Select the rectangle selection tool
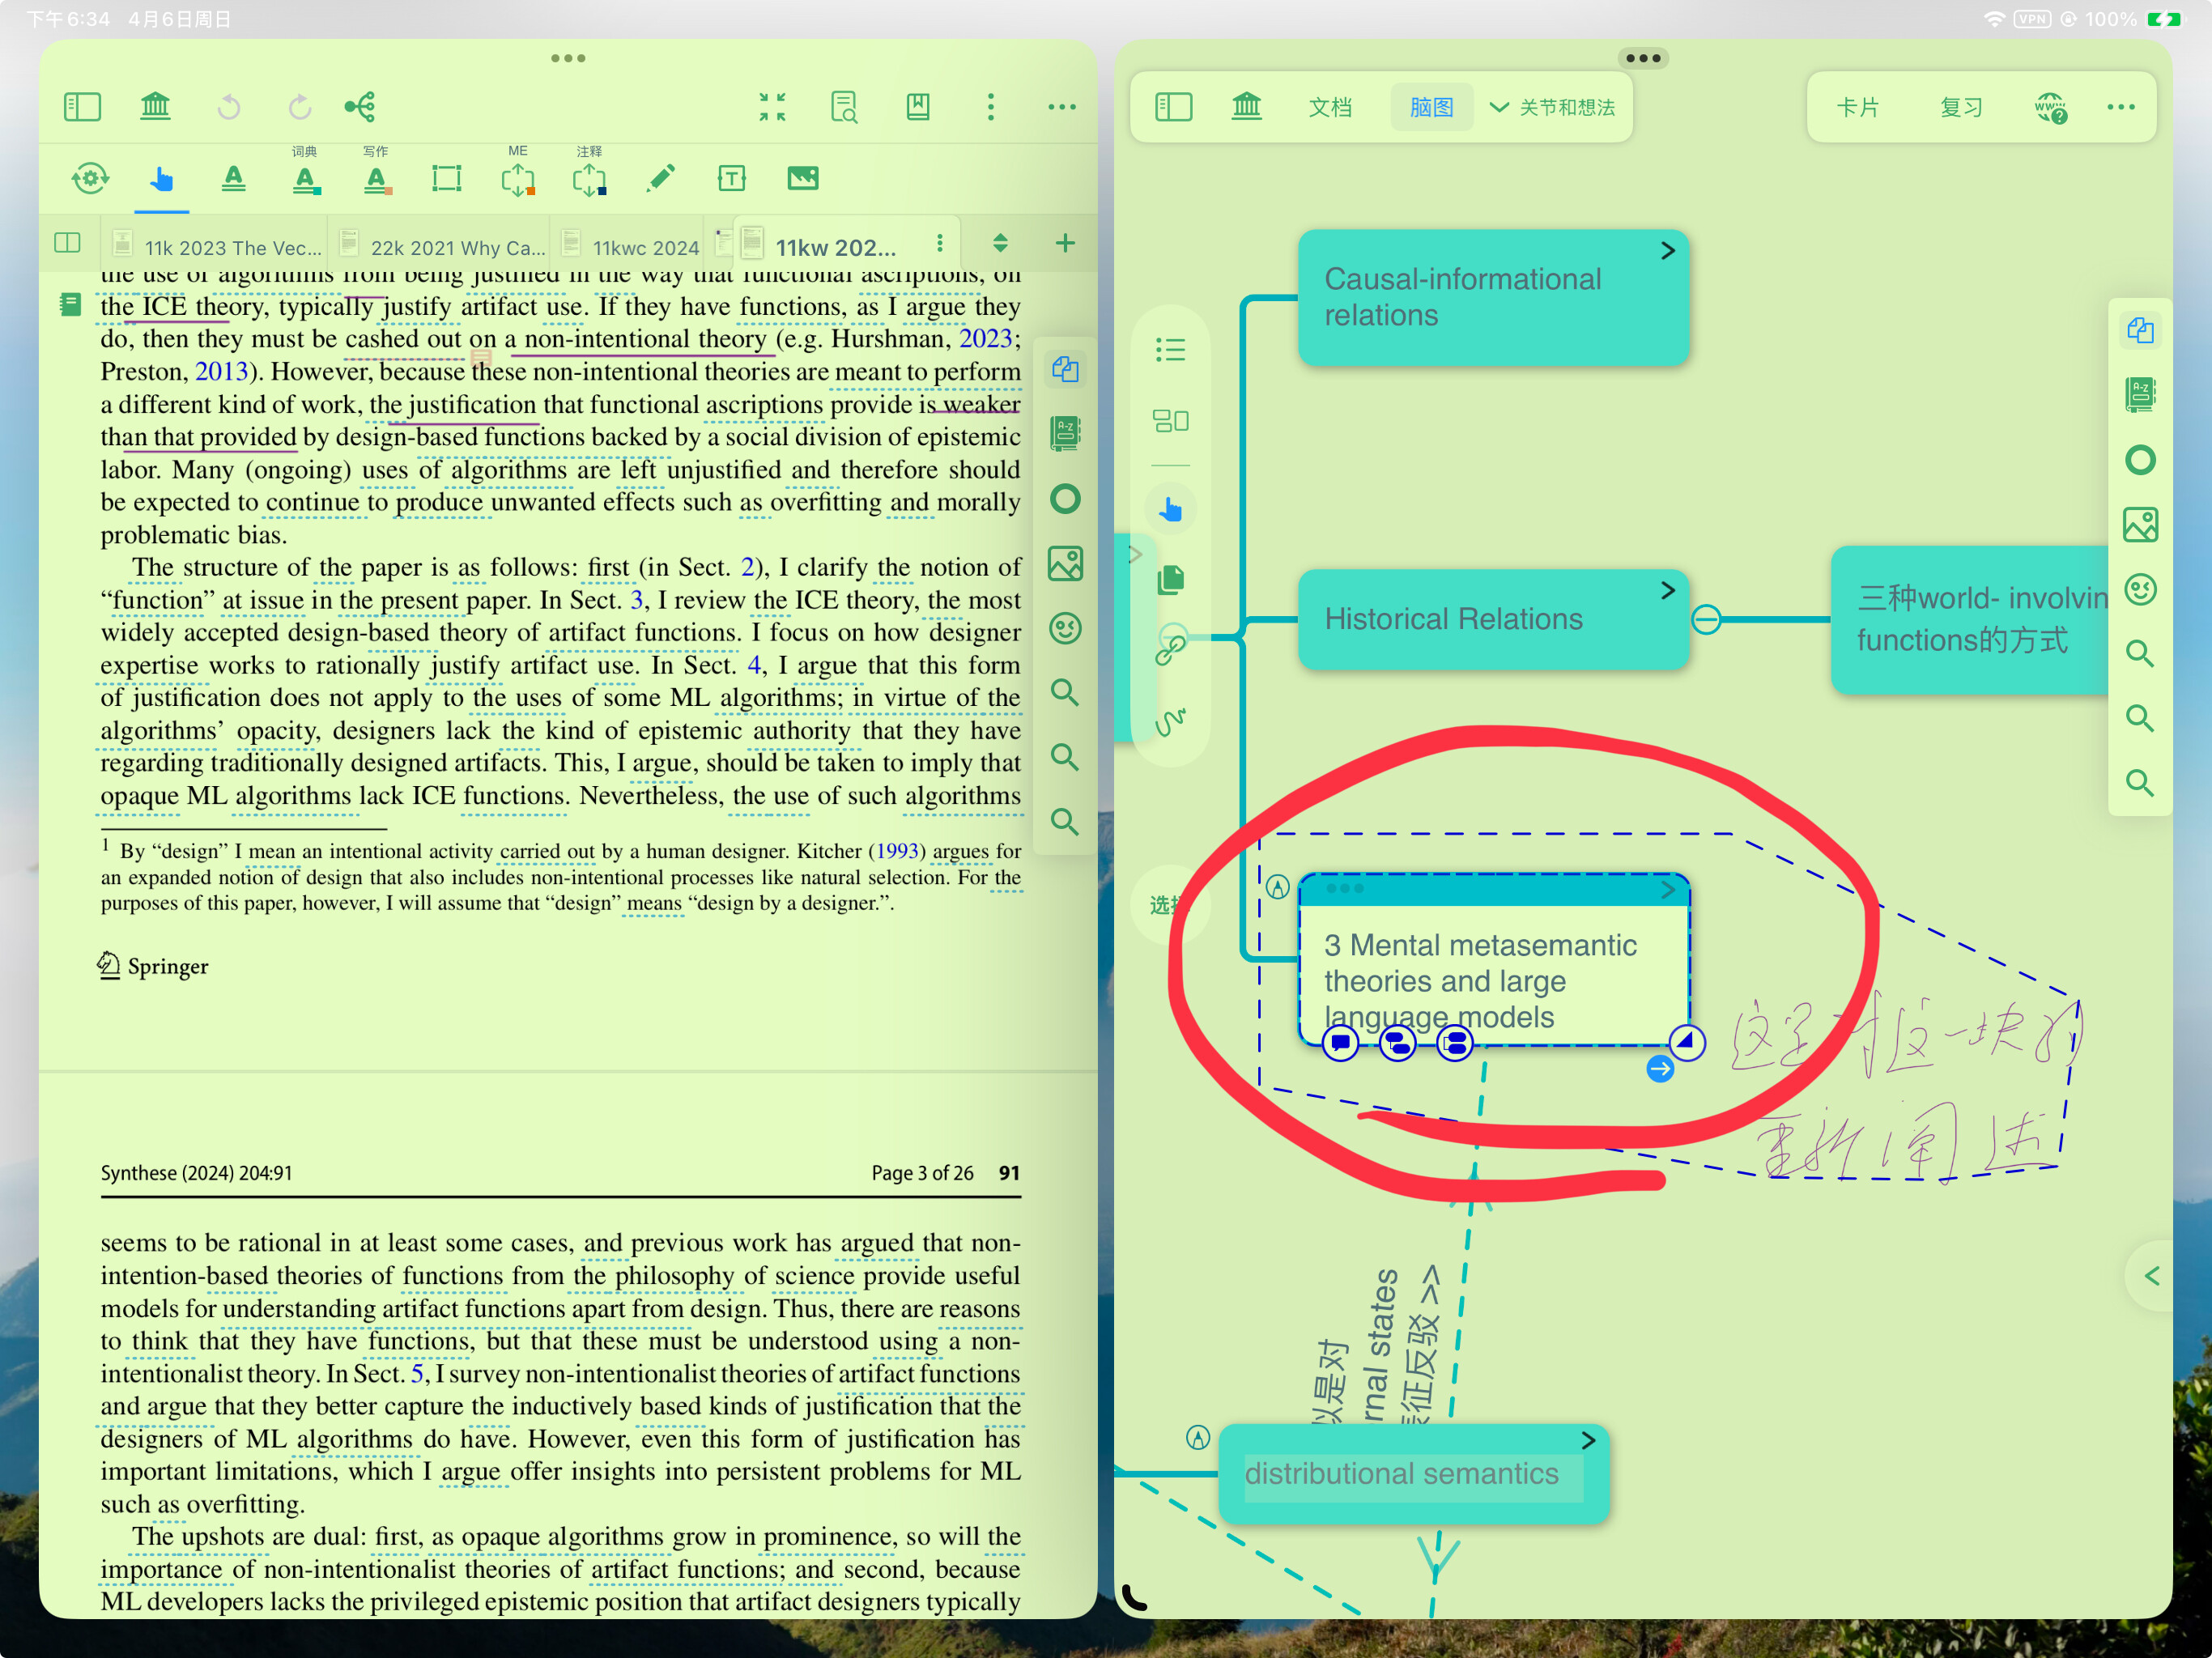Screen dimensions: 2212x1658 point(447,179)
